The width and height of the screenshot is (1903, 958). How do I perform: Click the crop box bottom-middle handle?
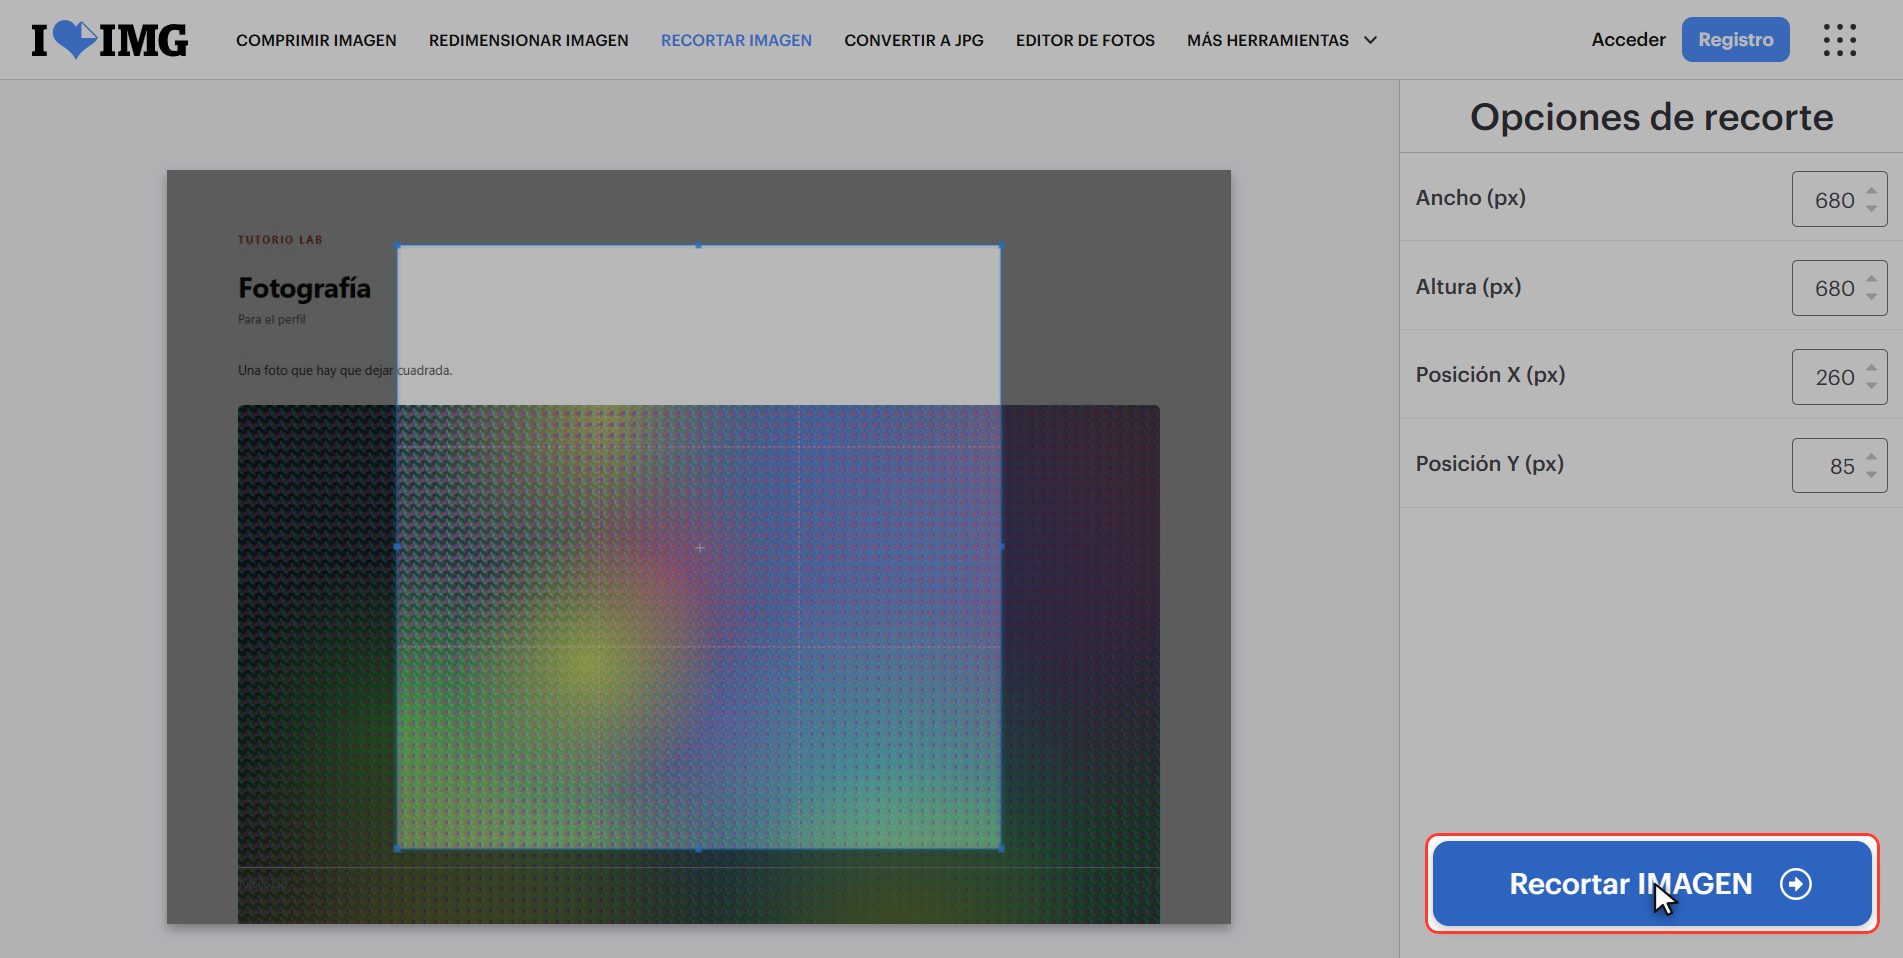(699, 849)
